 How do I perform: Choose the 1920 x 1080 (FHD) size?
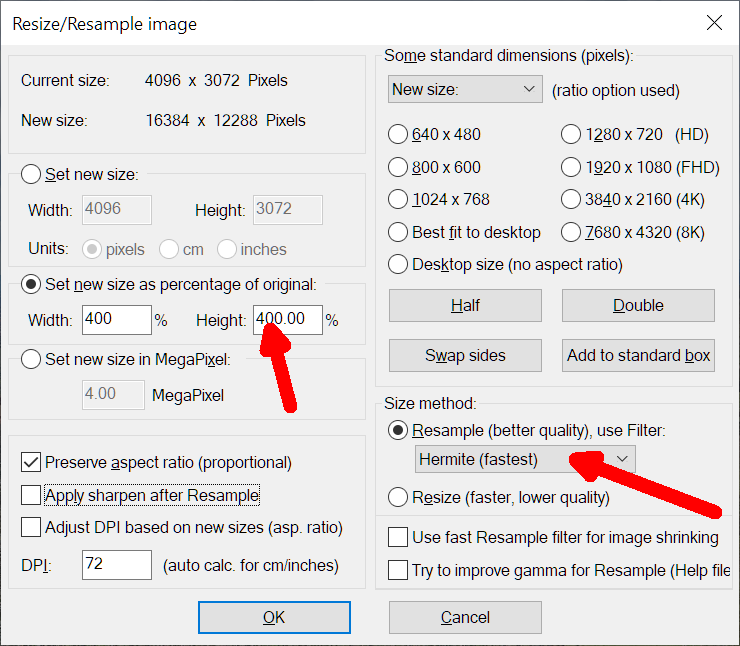571,167
